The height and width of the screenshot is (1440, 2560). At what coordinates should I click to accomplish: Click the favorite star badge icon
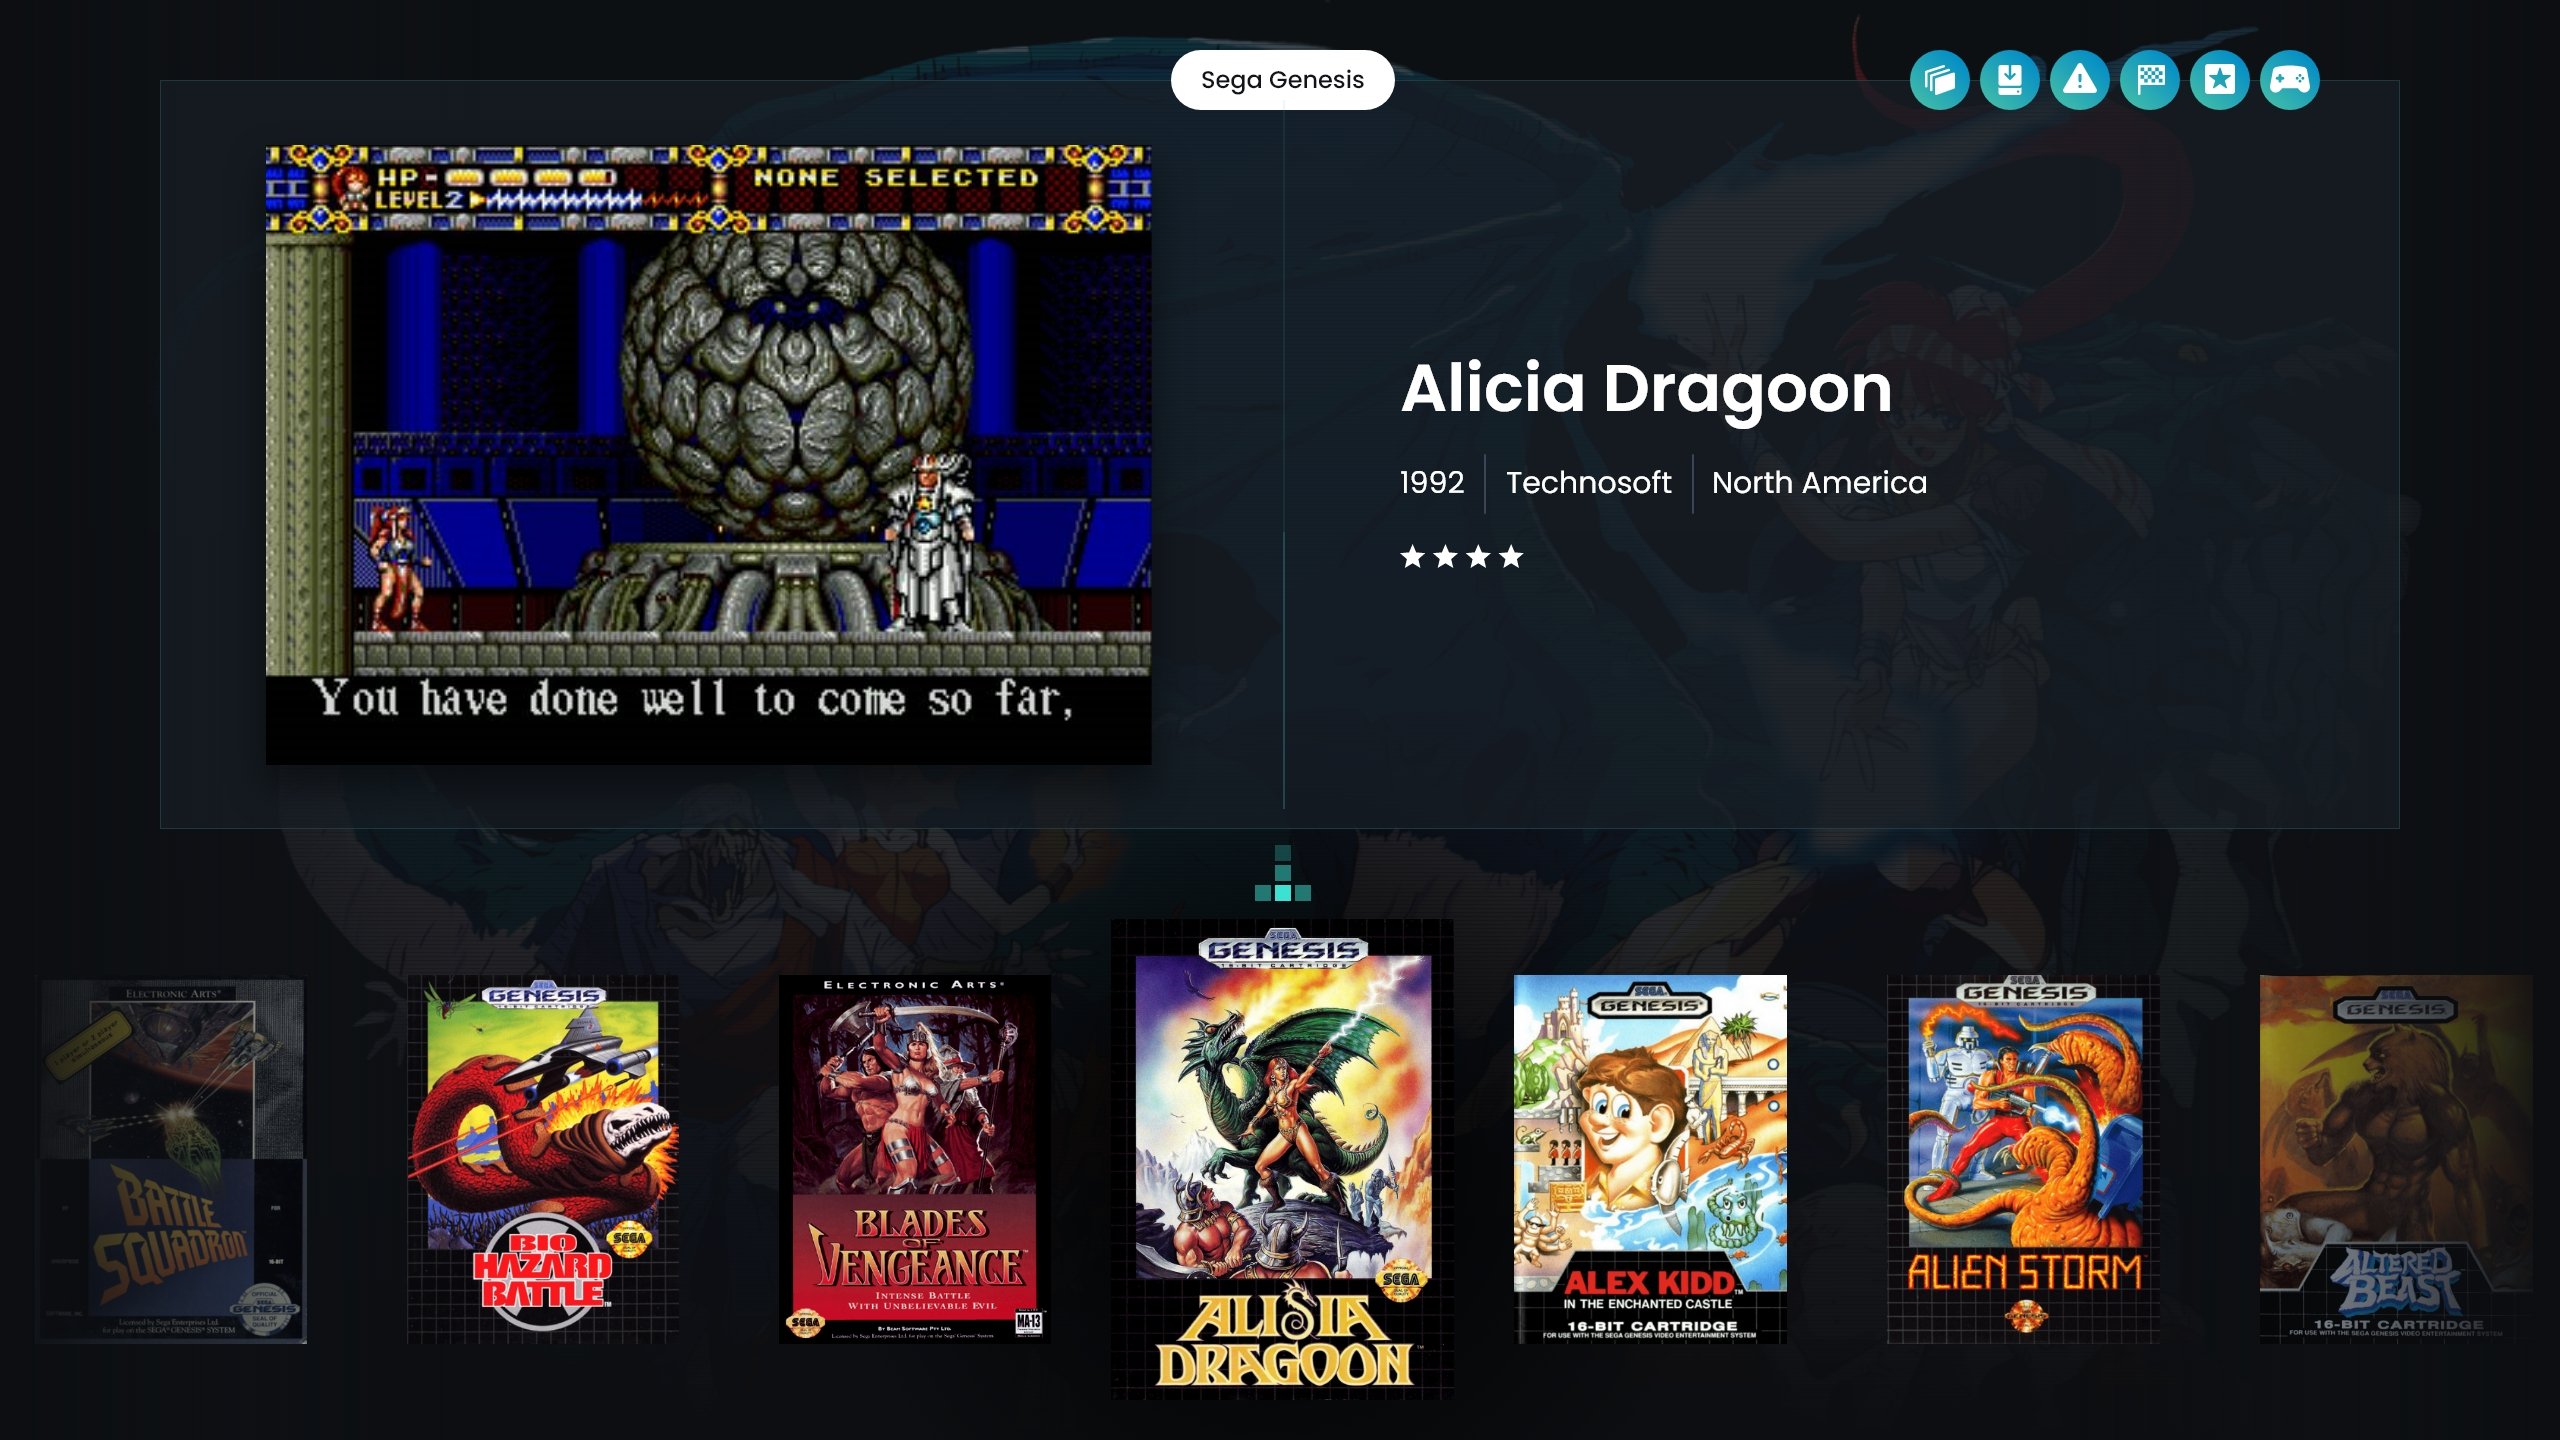click(2219, 80)
